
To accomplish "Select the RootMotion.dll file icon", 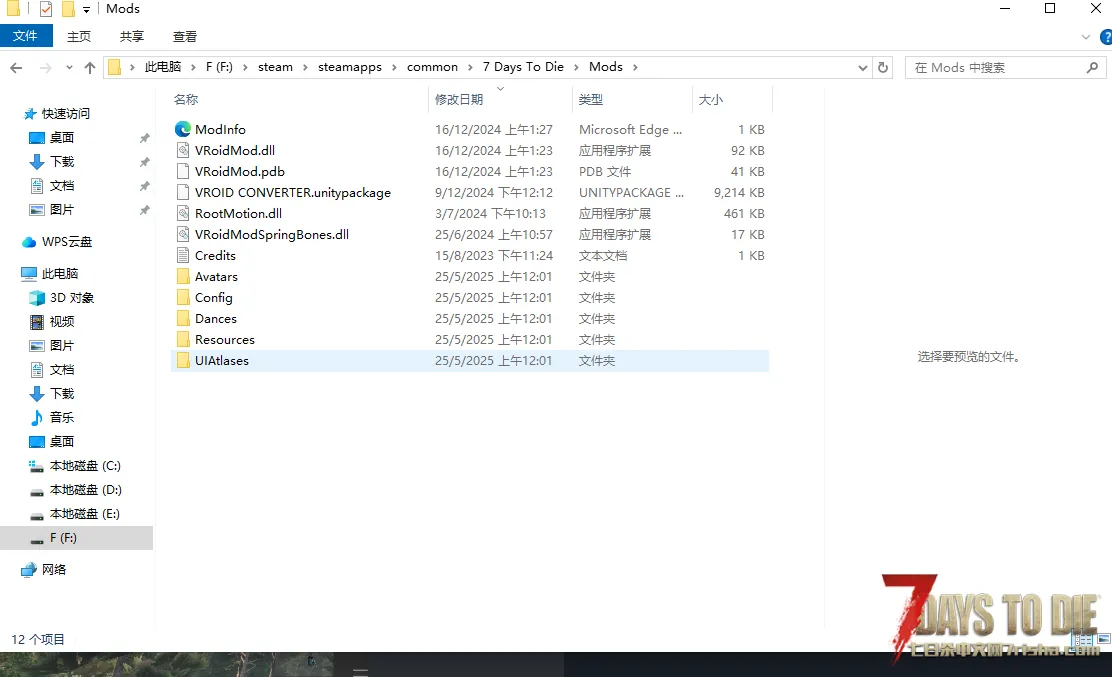I will pos(183,213).
